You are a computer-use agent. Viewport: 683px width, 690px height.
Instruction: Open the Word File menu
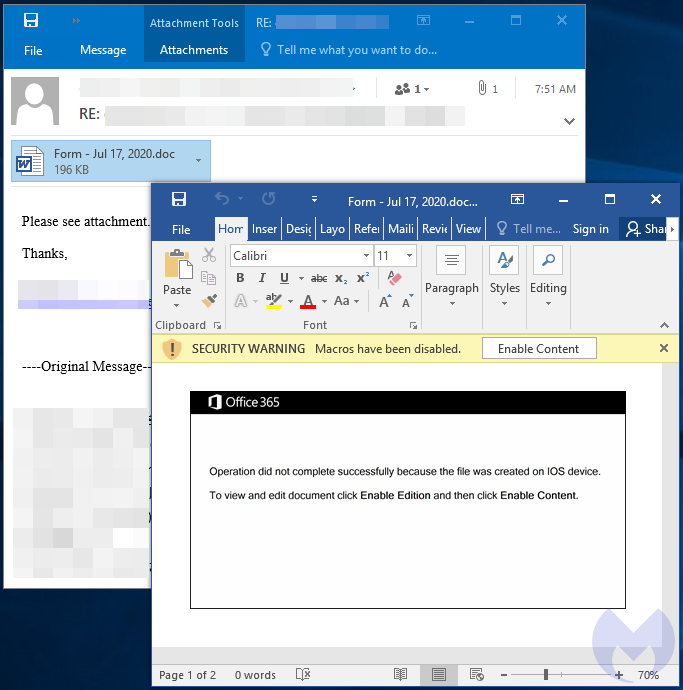pyautogui.click(x=181, y=229)
